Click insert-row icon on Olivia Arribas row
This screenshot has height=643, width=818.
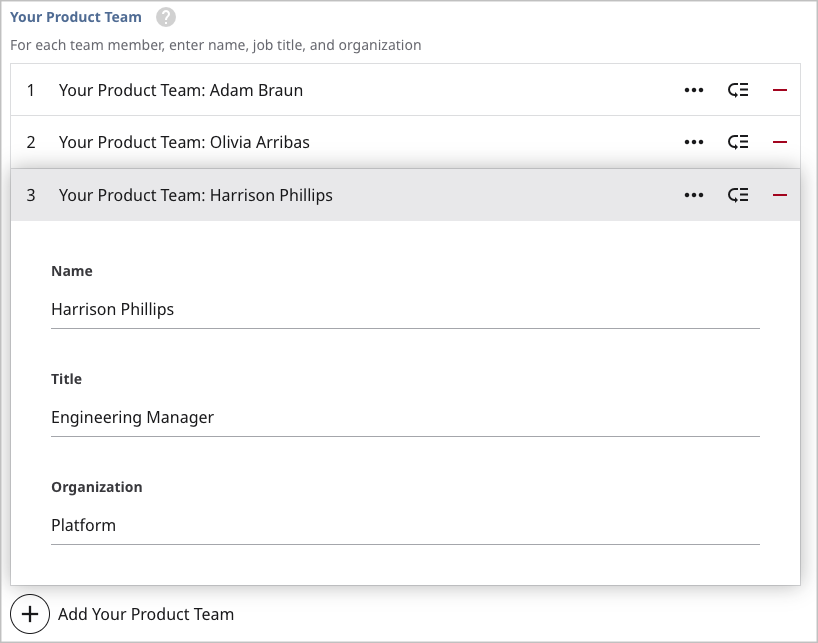[738, 142]
